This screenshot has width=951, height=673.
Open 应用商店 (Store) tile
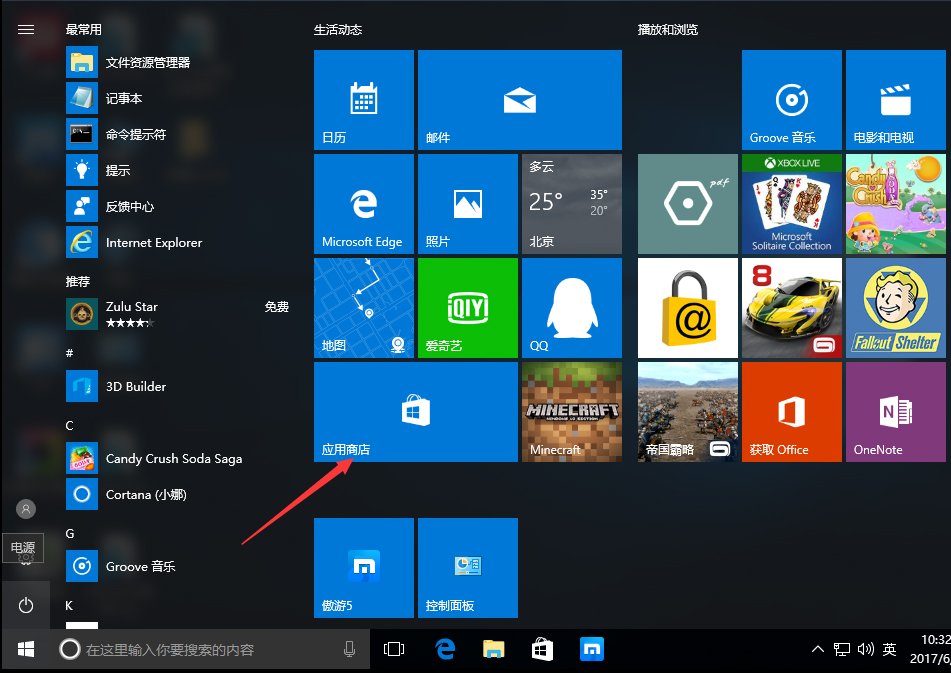[x=415, y=412]
